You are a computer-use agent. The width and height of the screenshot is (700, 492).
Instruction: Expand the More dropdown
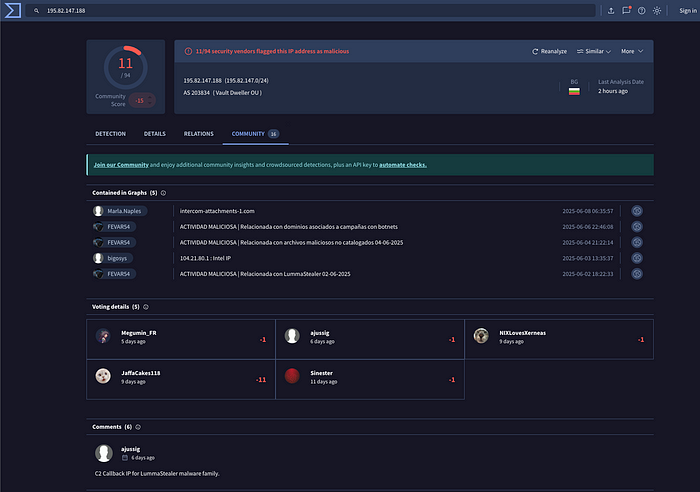pos(632,51)
